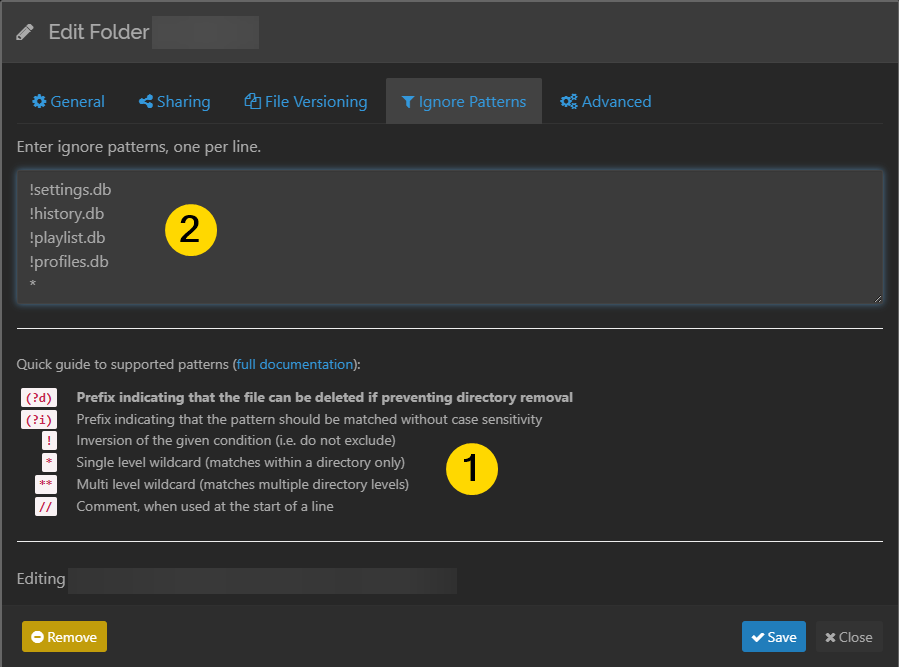Select the General tab
The image size is (899, 667).
pos(68,102)
